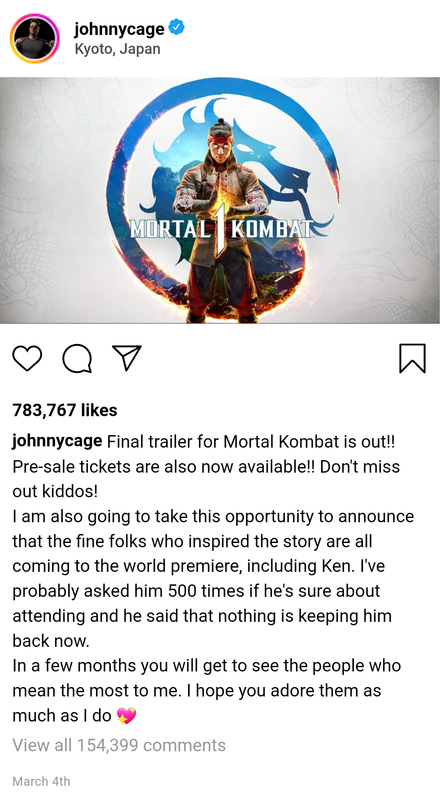Viewport: 440px width, 800px height.
Task: Show the list behind 783,767 likes
Action: coord(65,410)
